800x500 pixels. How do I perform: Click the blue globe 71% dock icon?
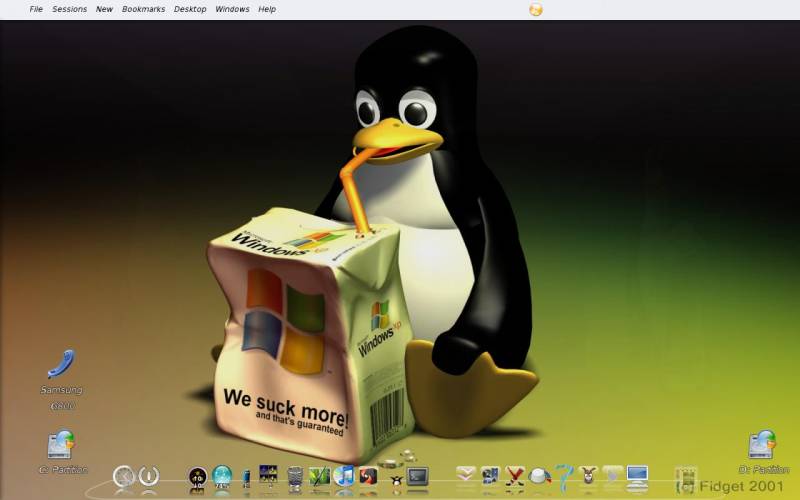click(222, 477)
